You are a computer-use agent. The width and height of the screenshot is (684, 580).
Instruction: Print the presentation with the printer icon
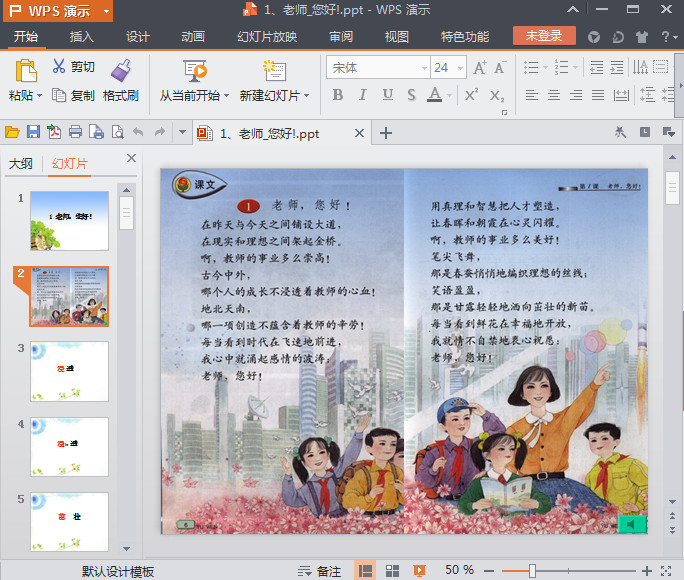click(75, 132)
